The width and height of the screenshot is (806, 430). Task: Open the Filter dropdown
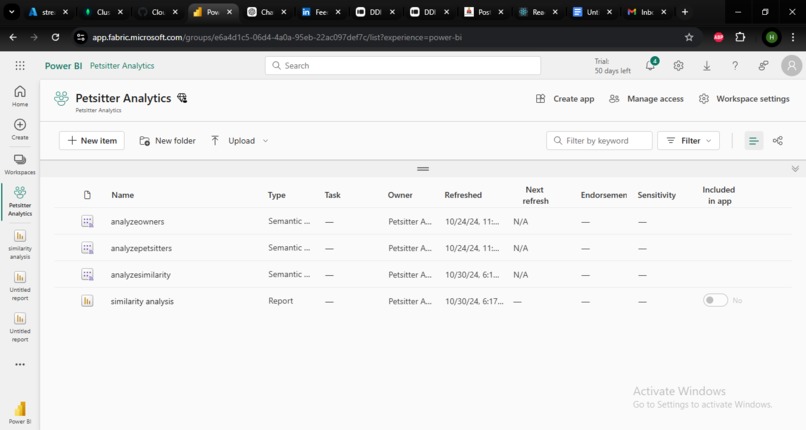(688, 141)
